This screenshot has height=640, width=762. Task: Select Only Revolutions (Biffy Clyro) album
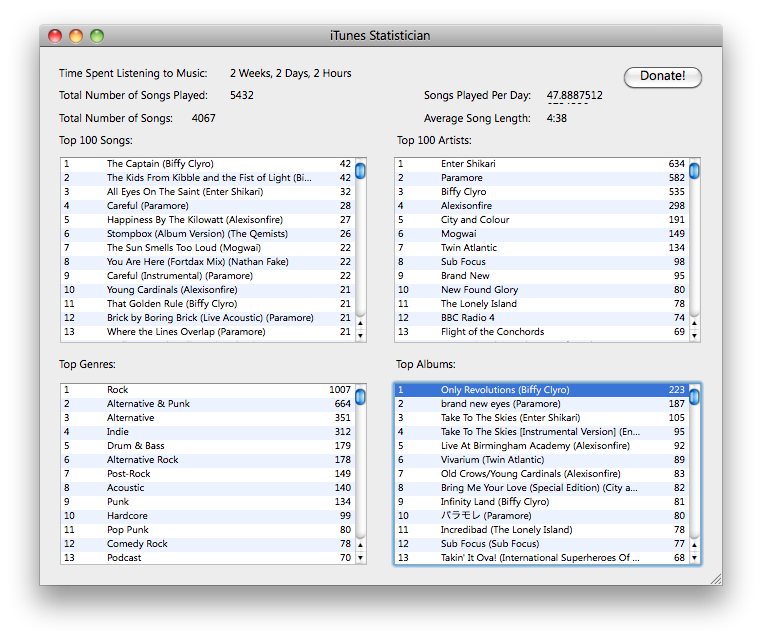tap(542, 390)
